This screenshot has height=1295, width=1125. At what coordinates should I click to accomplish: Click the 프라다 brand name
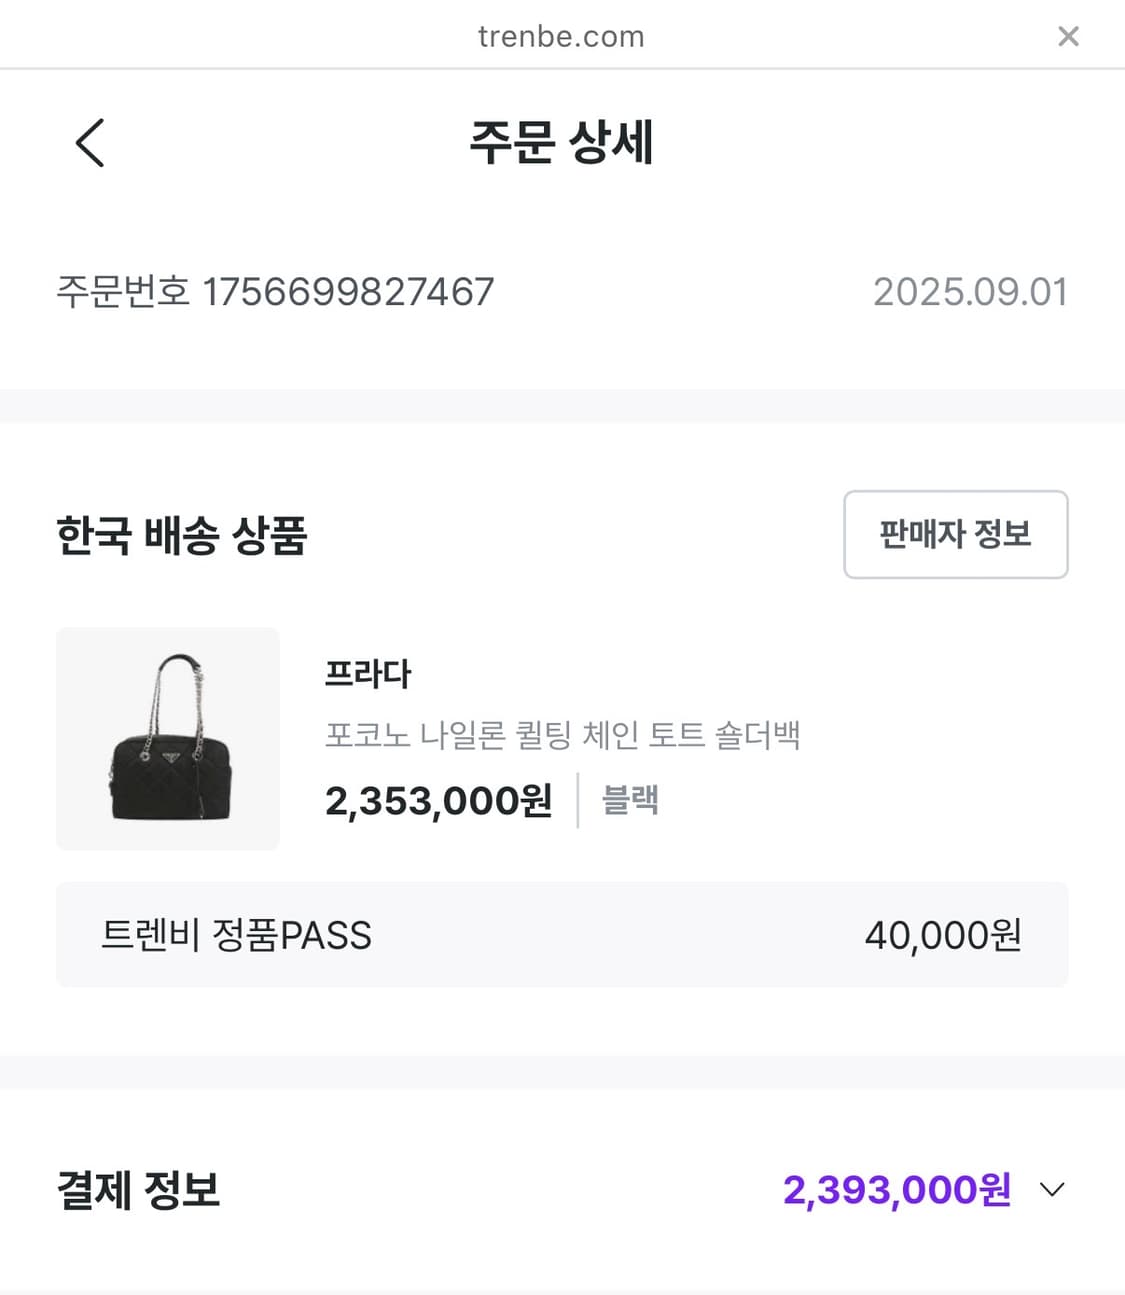click(368, 674)
